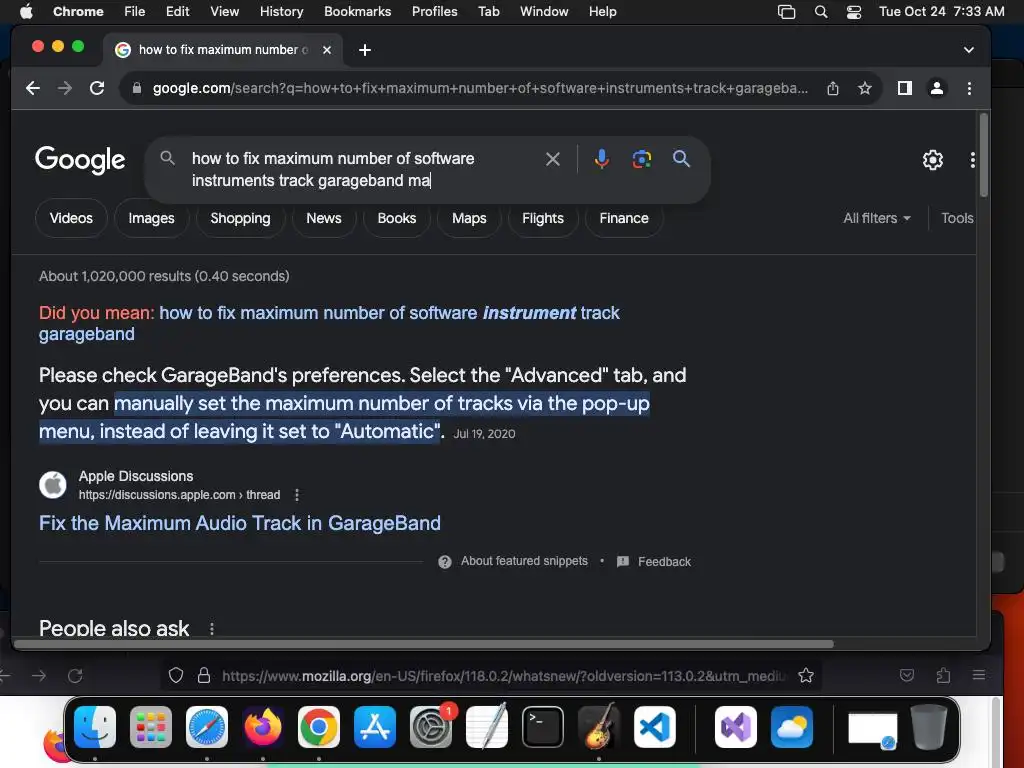This screenshot has width=1024, height=768.
Task: Click the vertical scrollbar of the Chrome page
Action: click(984, 155)
